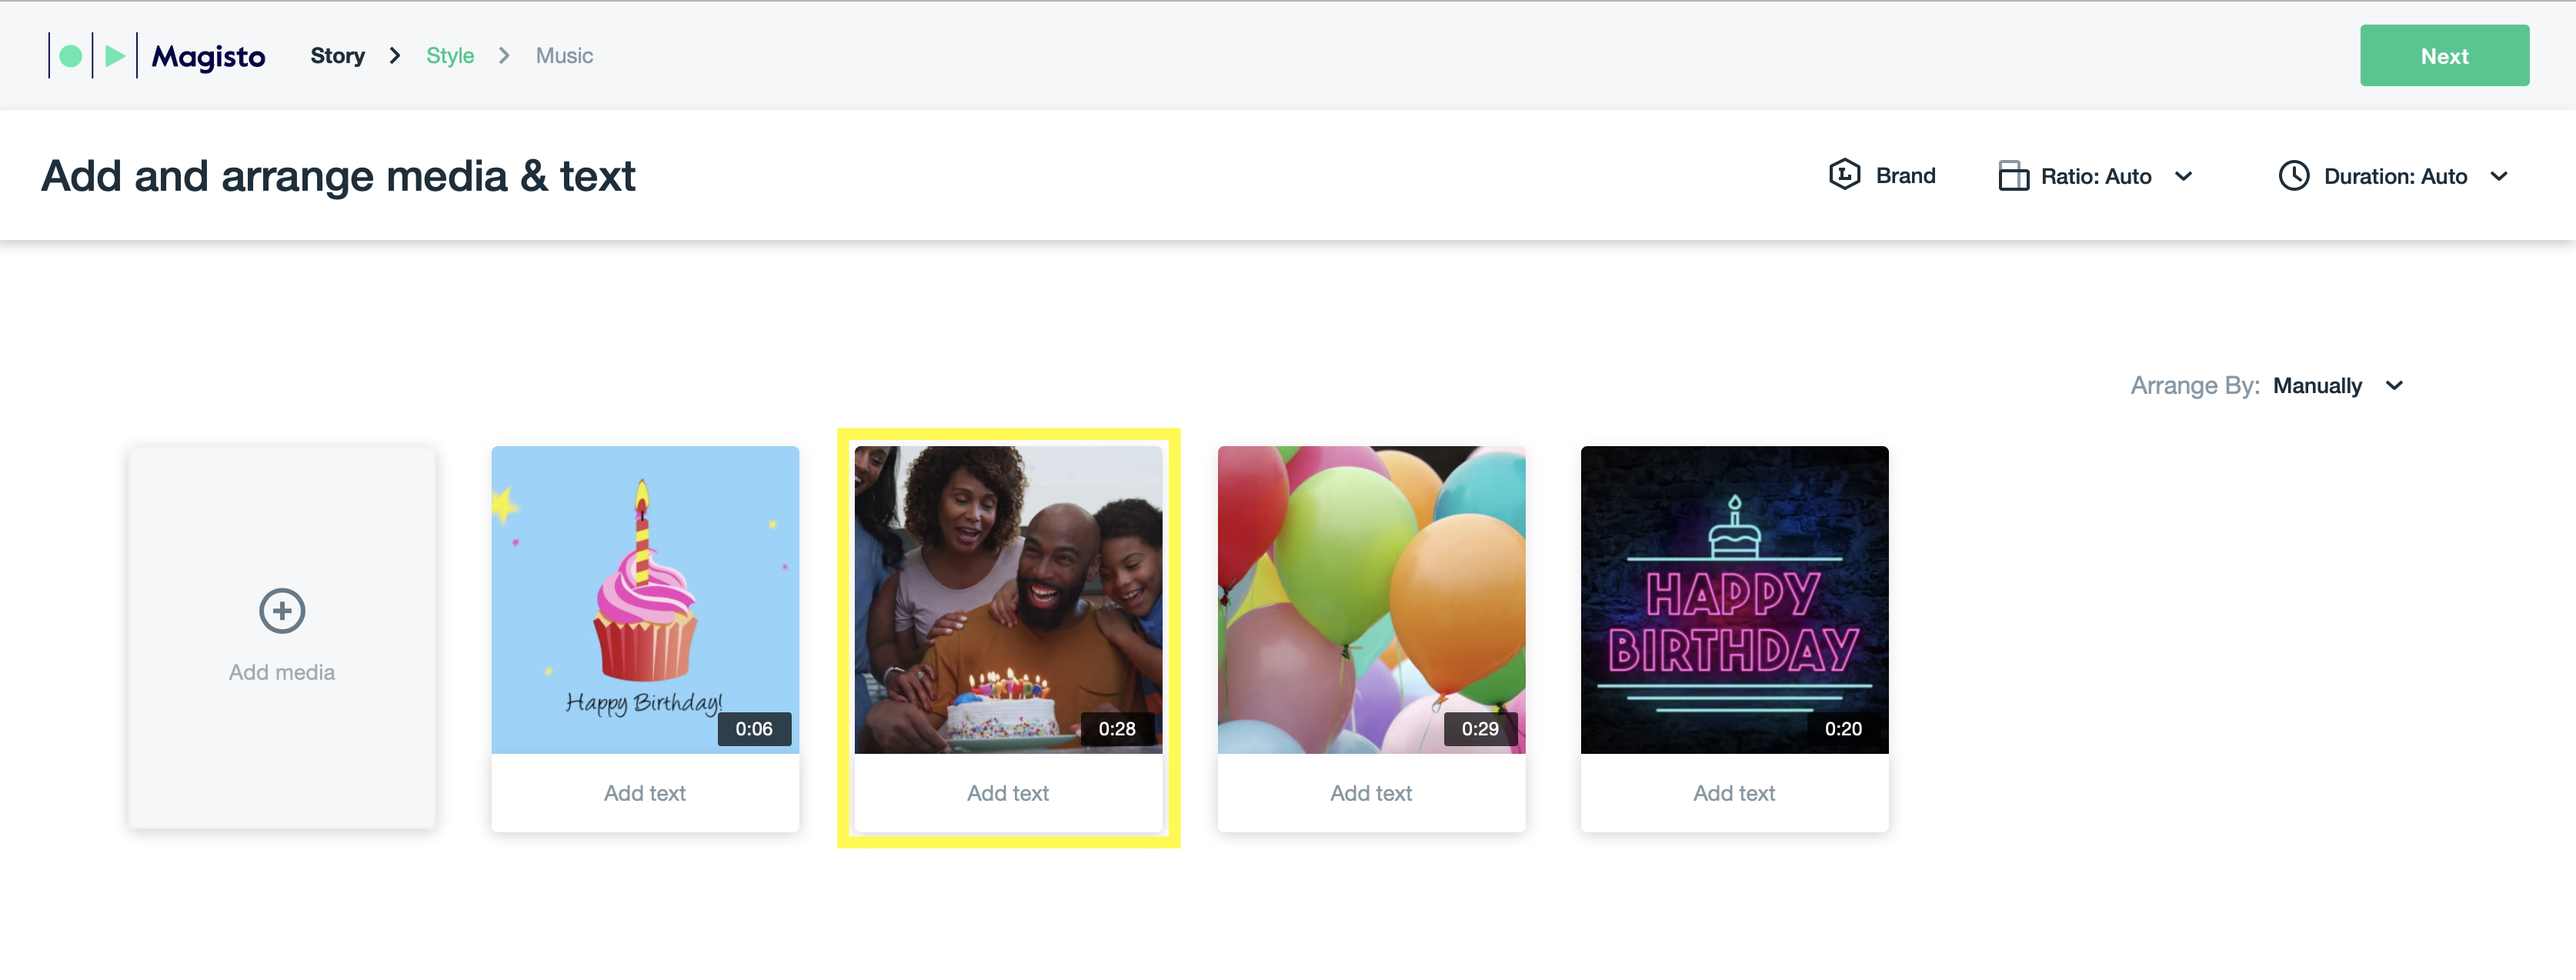Viewport: 2576px width, 980px height.
Task: Click the 0:06 duration badge
Action: (754, 729)
